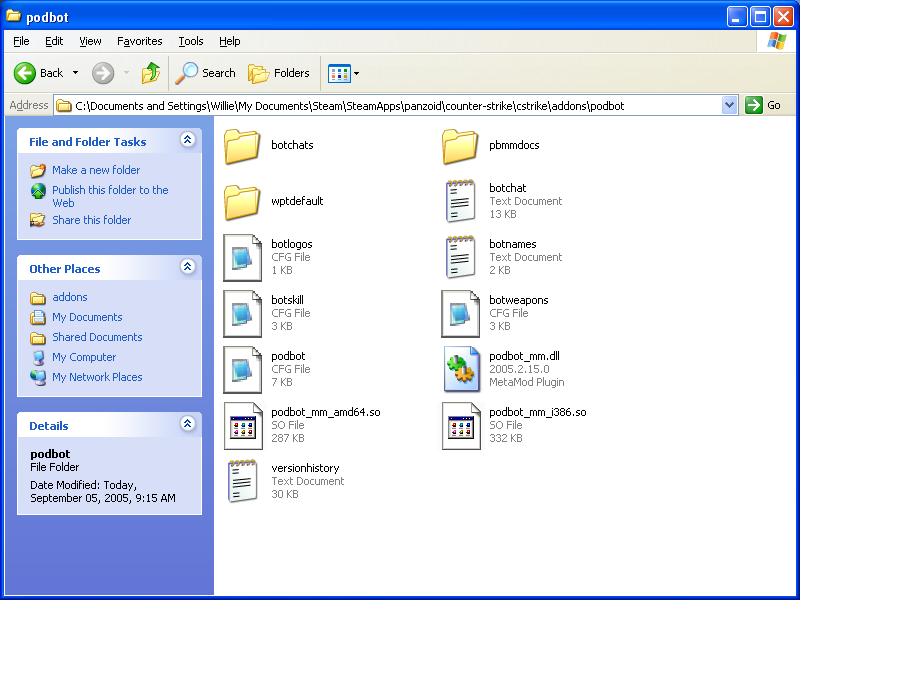Click the Back arrow icon
The width and height of the screenshot is (909, 682).
coord(25,73)
